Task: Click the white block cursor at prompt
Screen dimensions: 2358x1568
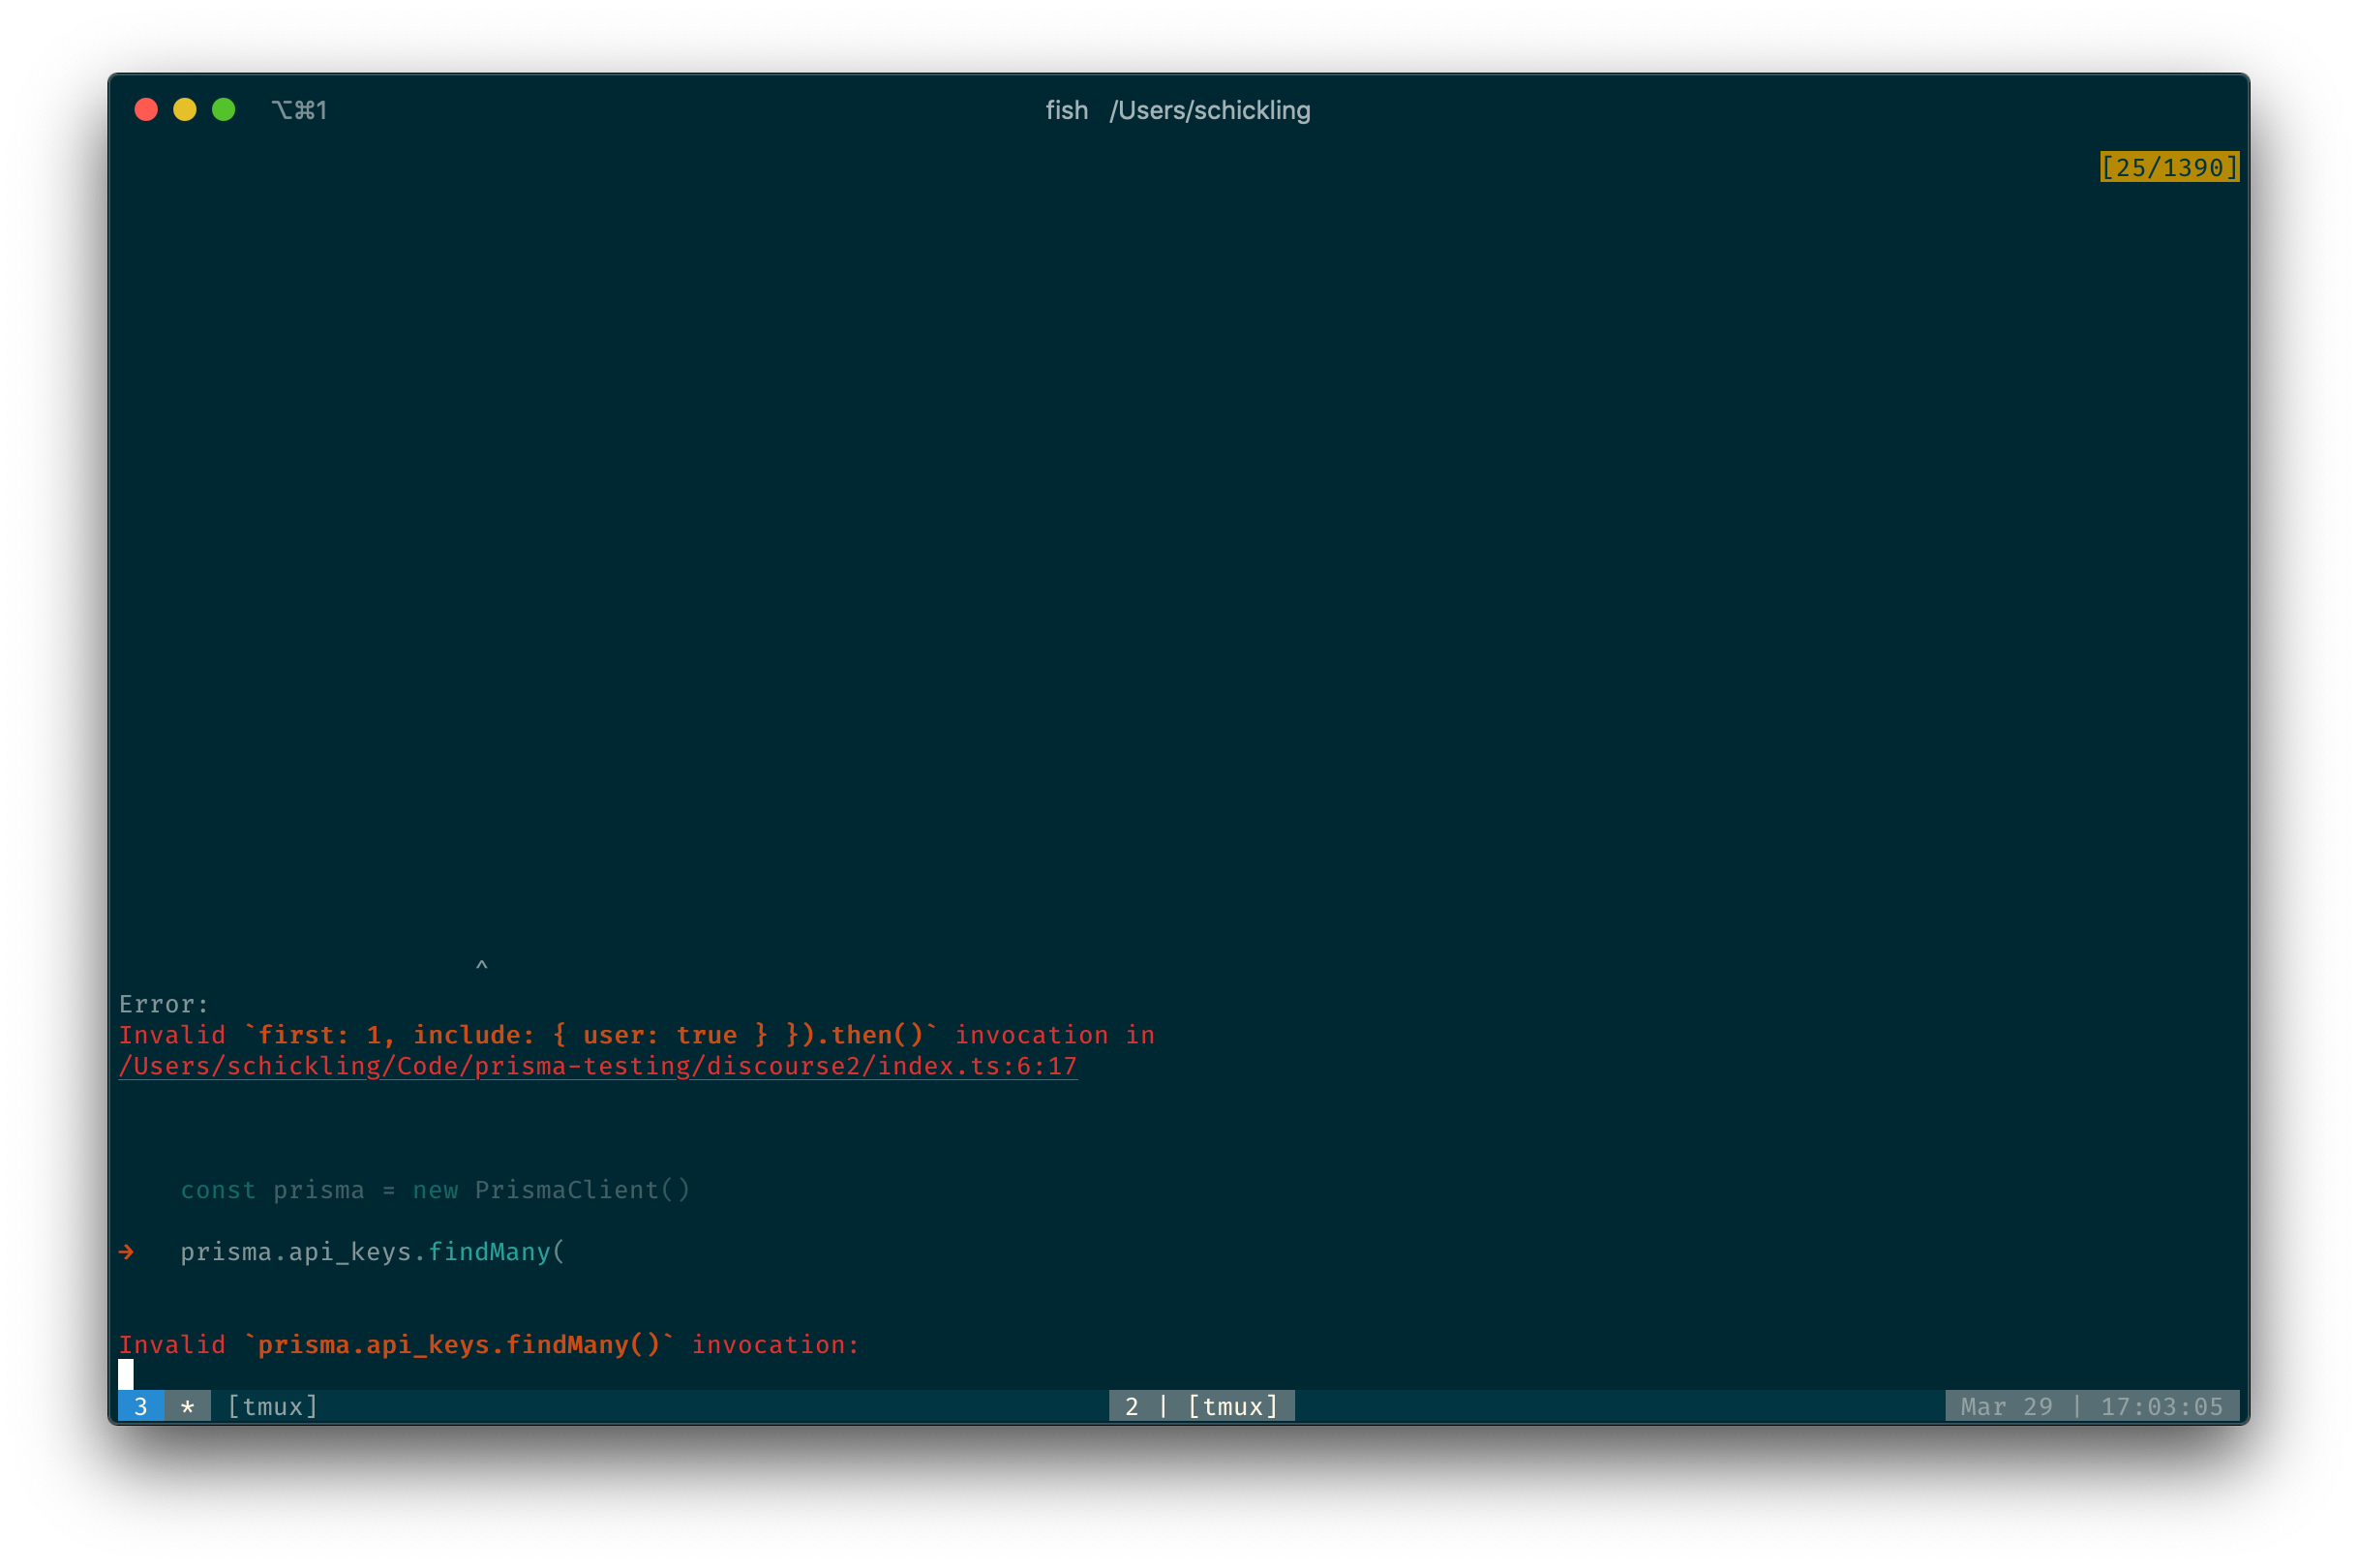Action: pos(126,1374)
